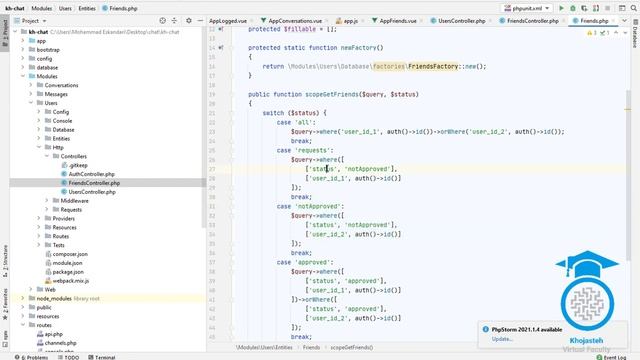Open Project panel settings gear
Viewport: 640px width, 360px height.
189,20
